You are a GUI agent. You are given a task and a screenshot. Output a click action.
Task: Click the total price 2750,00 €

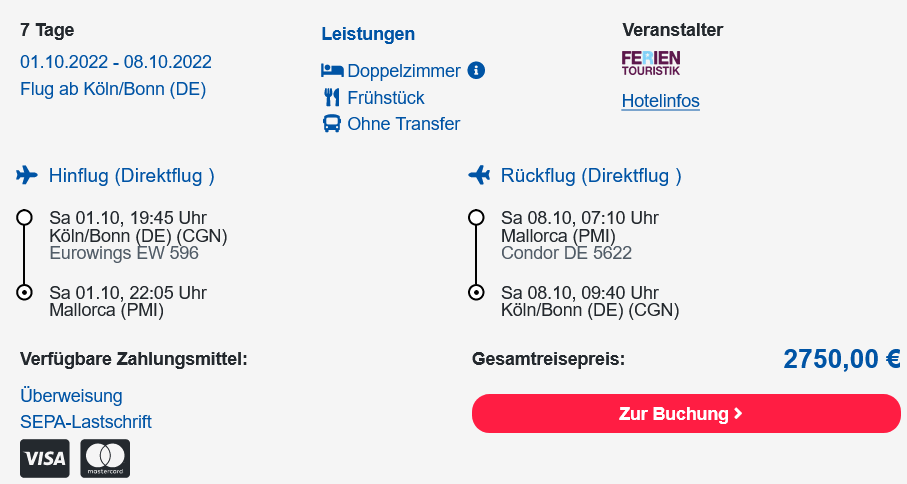(x=842, y=359)
